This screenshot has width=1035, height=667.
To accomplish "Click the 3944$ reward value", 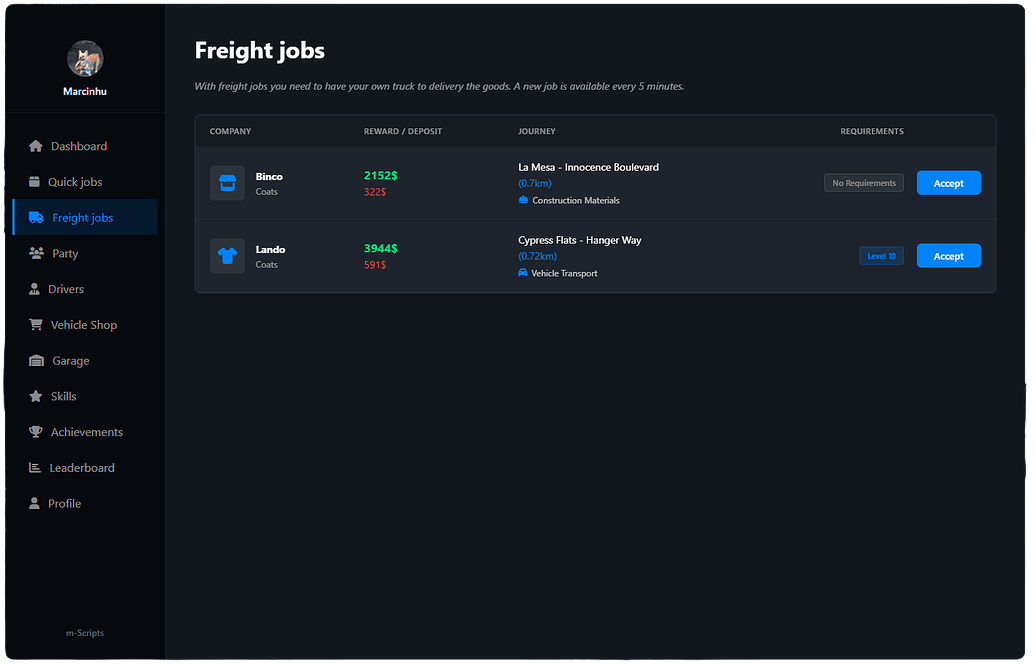I will pos(381,248).
